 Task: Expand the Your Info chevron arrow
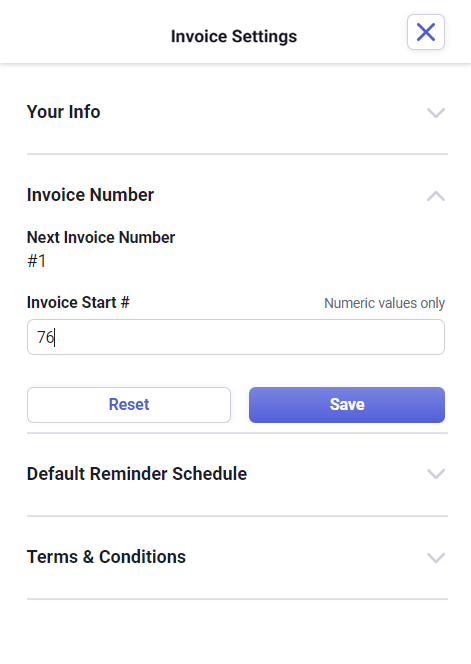pyautogui.click(x=436, y=113)
